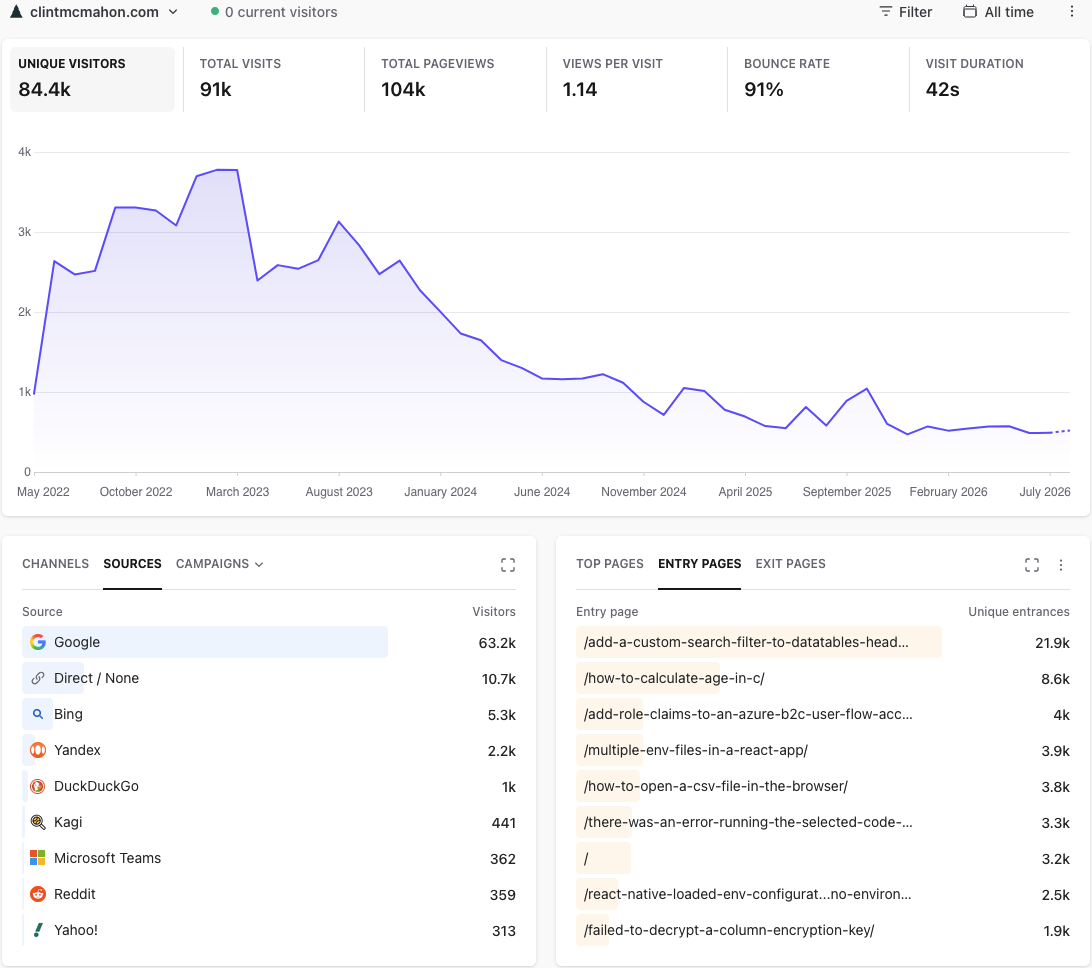This screenshot has height=968, width=1092.
Task: Click the Google source logo icon
Action: point(38,642)
